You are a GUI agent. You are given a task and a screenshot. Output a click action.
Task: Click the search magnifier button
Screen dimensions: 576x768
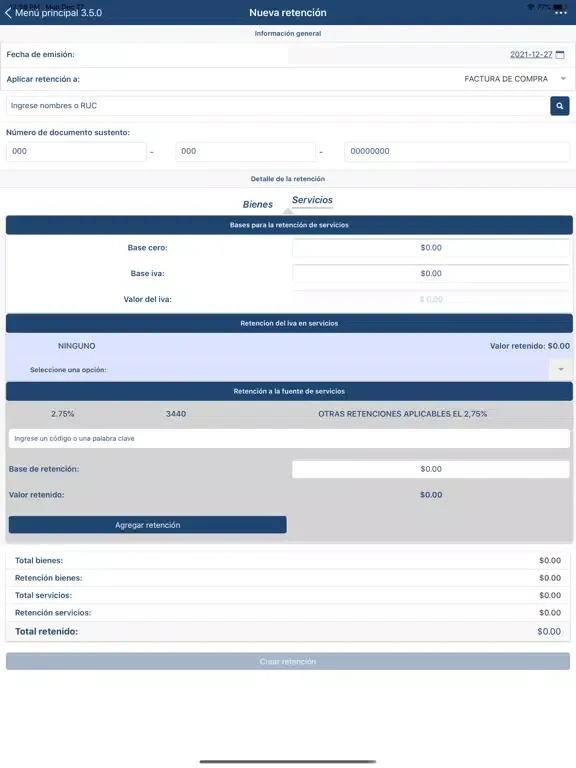click(x=559, y=106)
